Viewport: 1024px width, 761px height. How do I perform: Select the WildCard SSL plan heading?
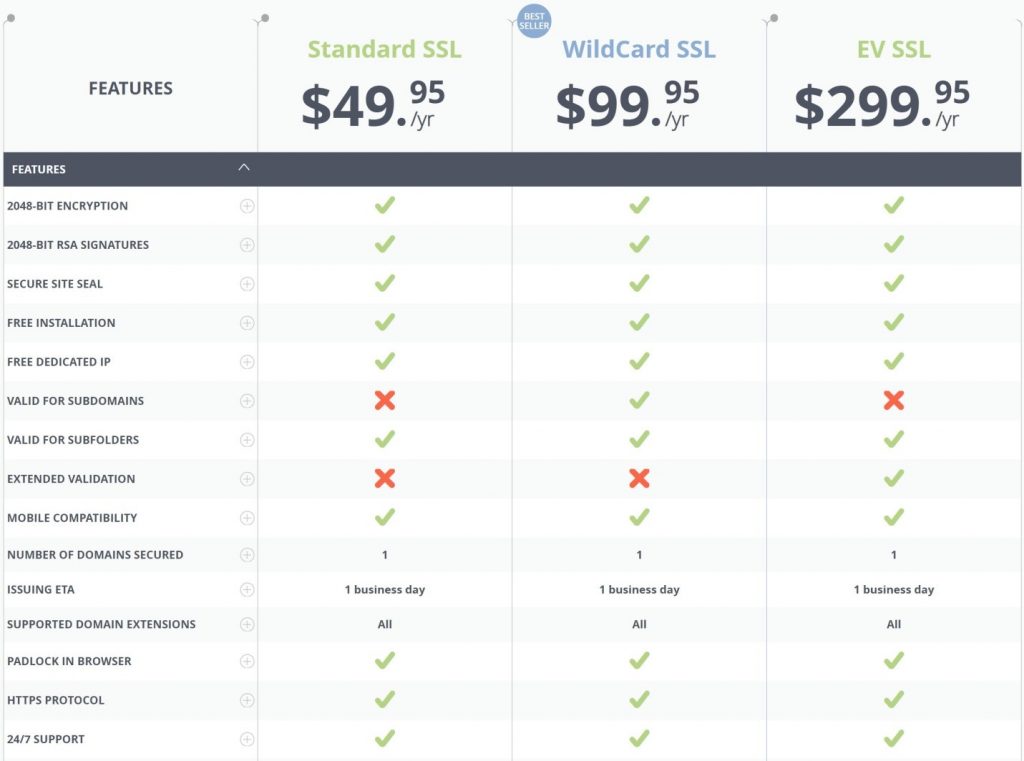[639, 50]
